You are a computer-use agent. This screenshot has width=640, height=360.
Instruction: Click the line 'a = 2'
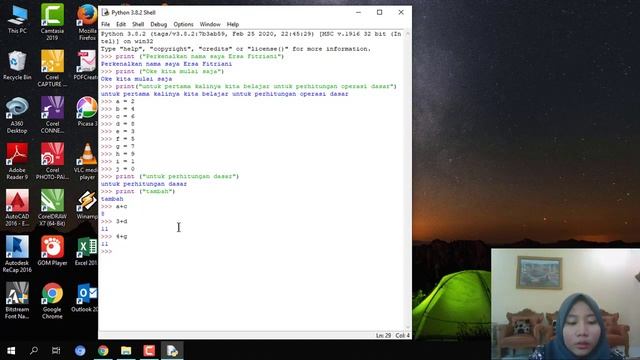(x=125, y=101)
